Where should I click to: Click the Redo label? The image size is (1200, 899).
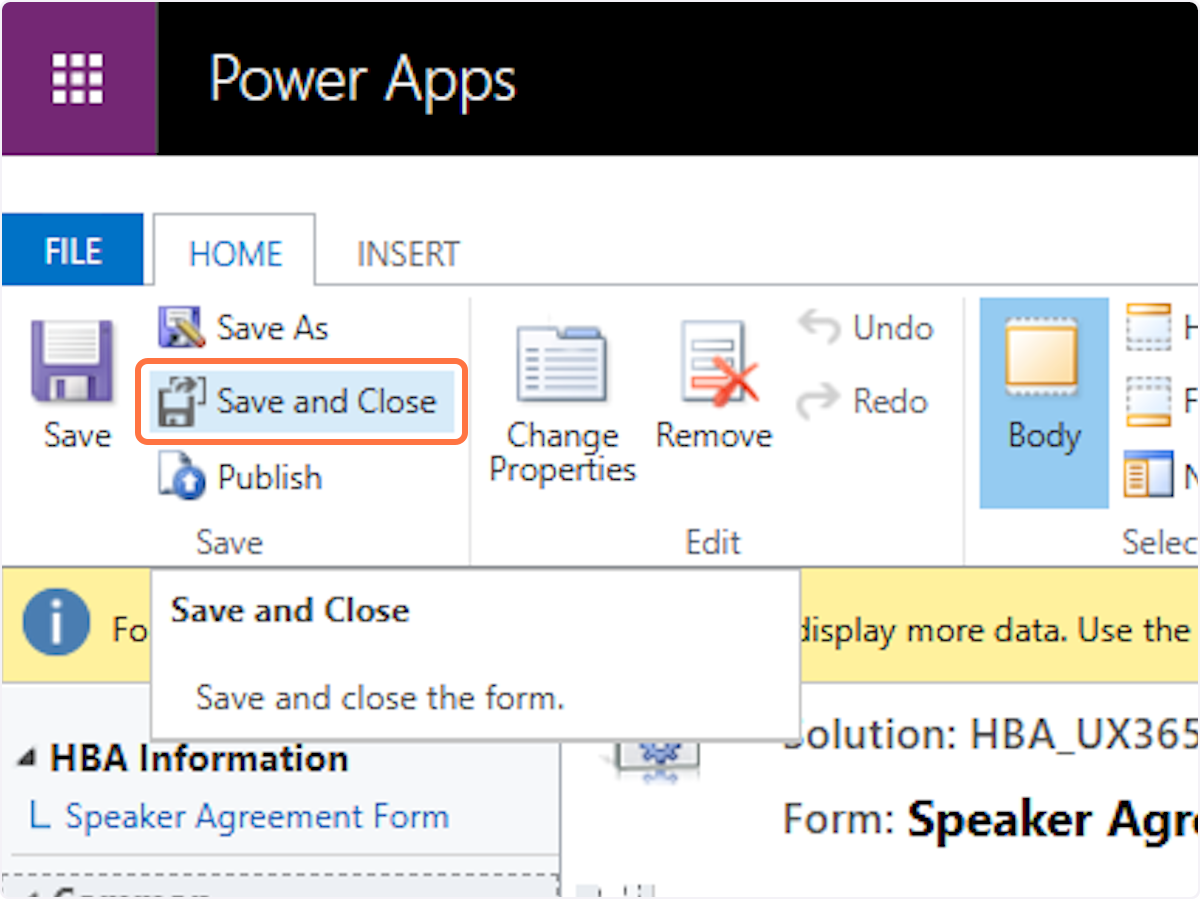click(x=891, y=401)
